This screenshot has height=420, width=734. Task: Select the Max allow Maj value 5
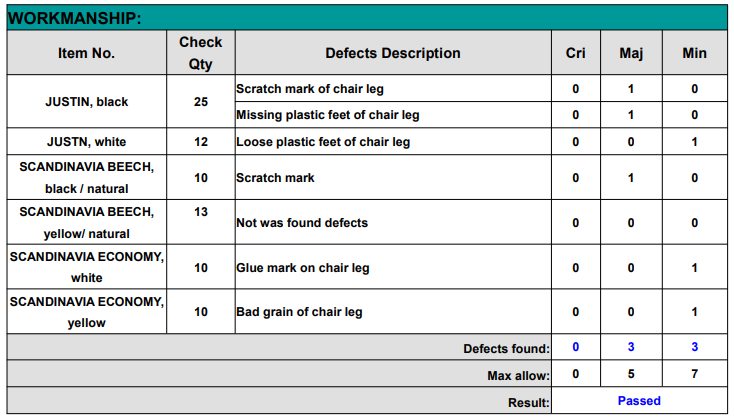631,374
